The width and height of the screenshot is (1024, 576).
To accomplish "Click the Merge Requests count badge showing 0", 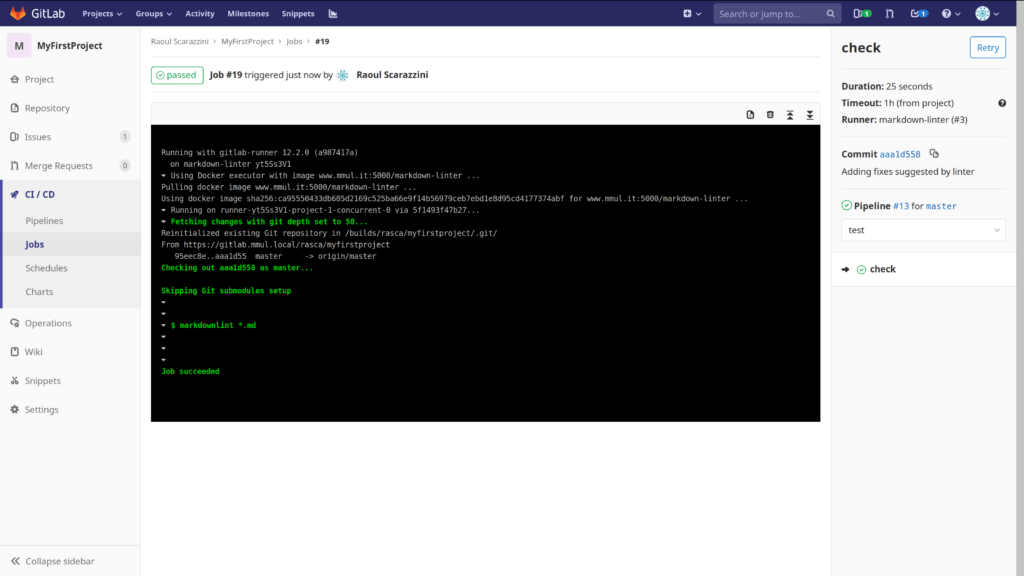I will [x=125, y=165].
